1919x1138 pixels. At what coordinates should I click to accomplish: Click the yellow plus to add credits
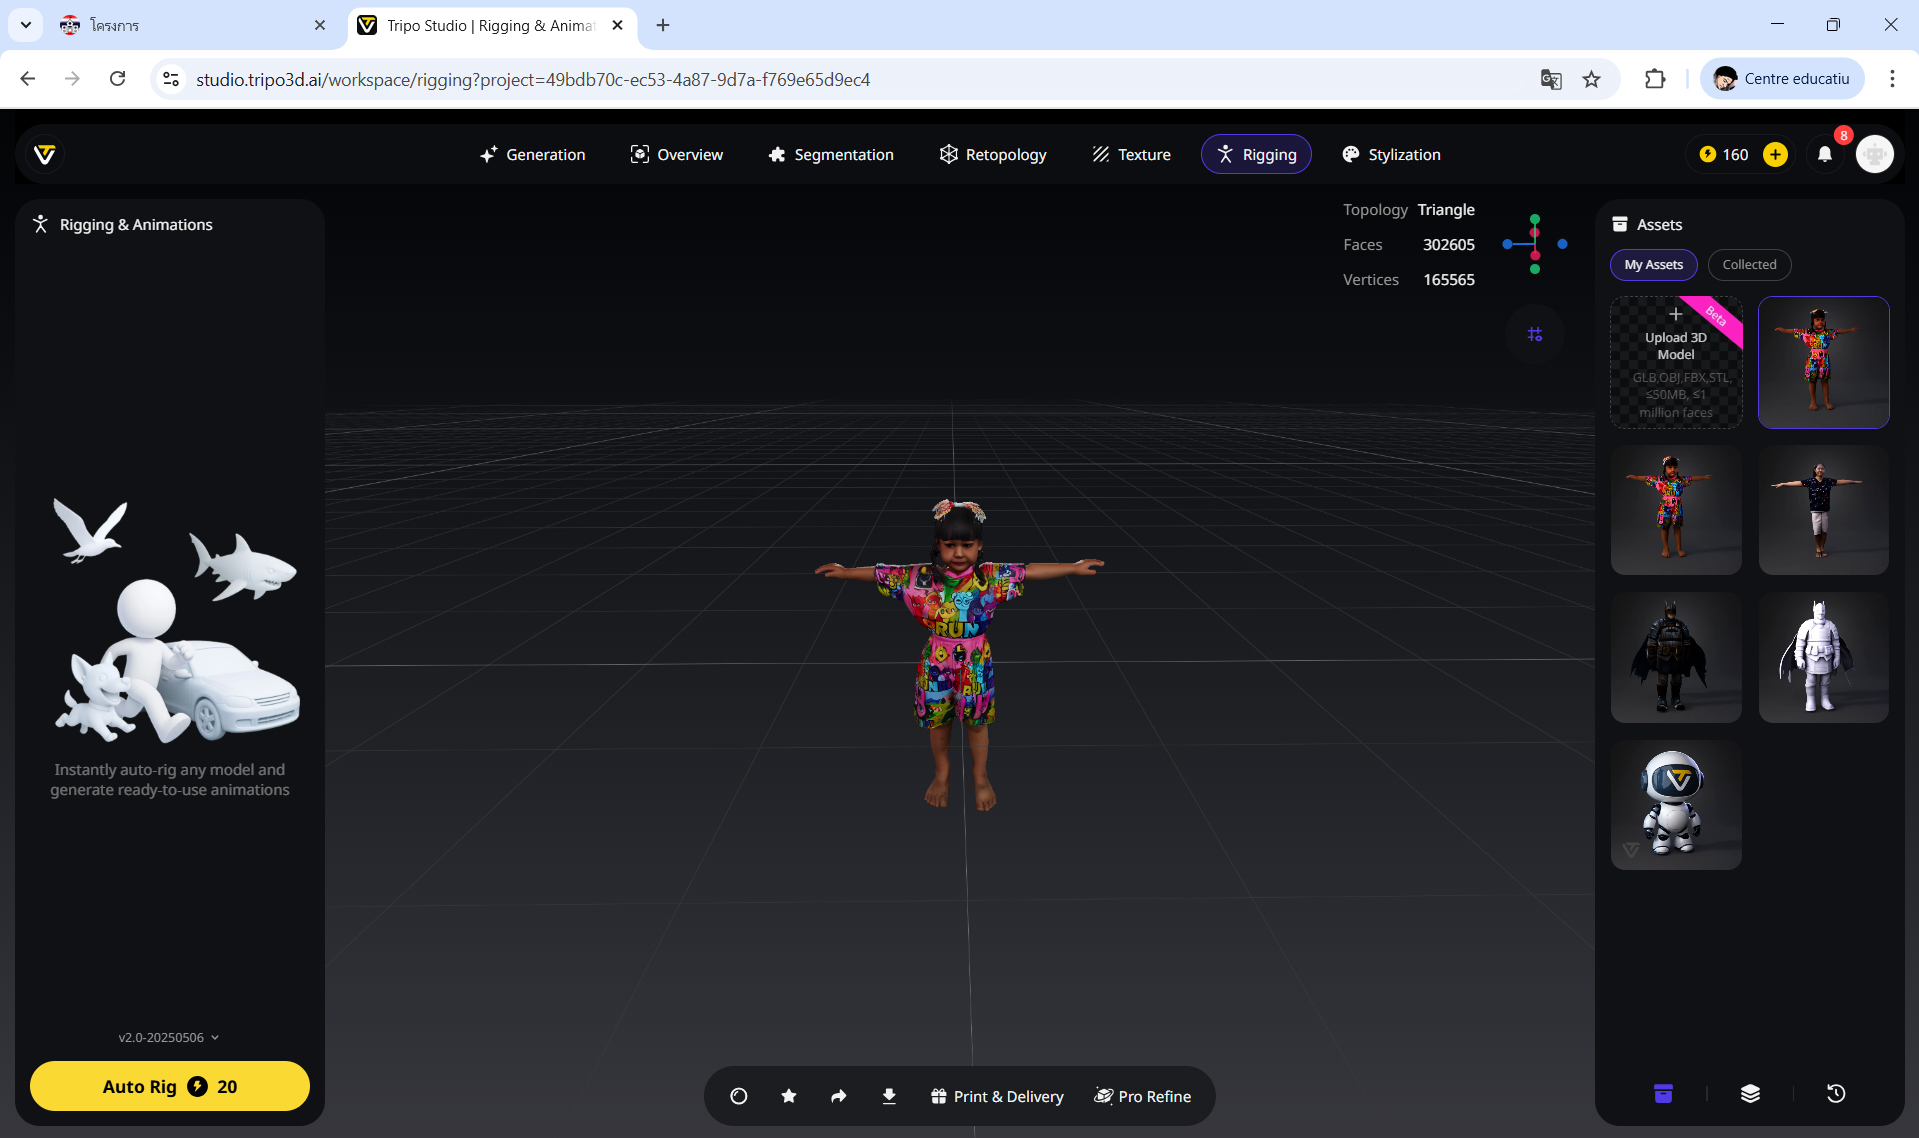pyautogui.click(x=1776, y=154)
